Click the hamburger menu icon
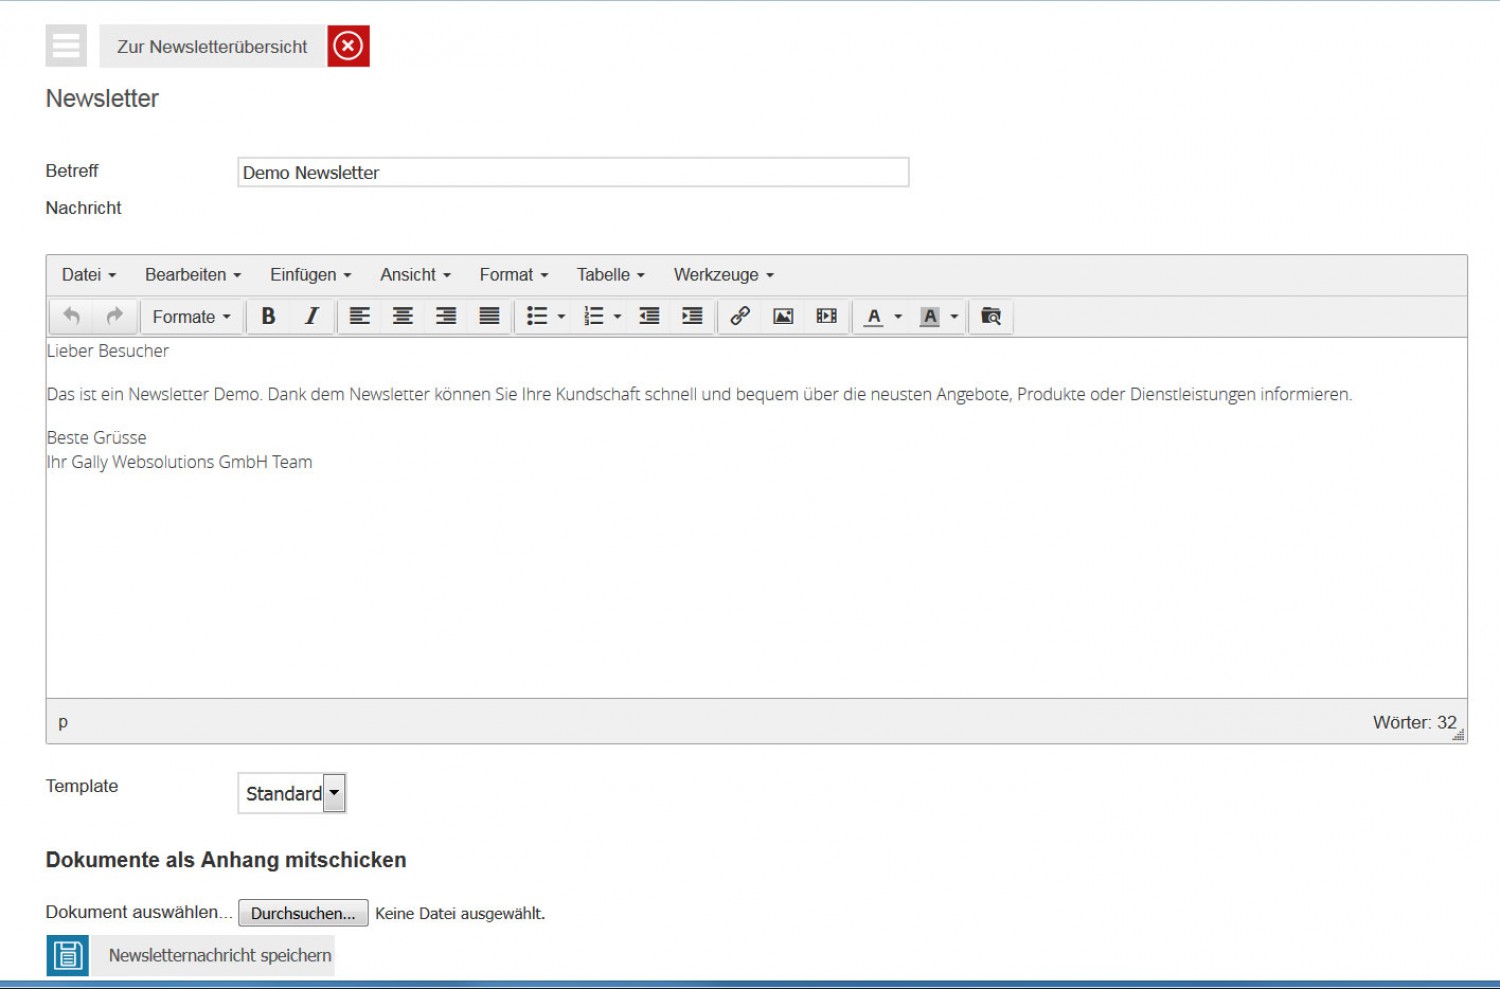The height and width of the screenshot is (989, 1500). pyautogui.click(x=66, y=46)
